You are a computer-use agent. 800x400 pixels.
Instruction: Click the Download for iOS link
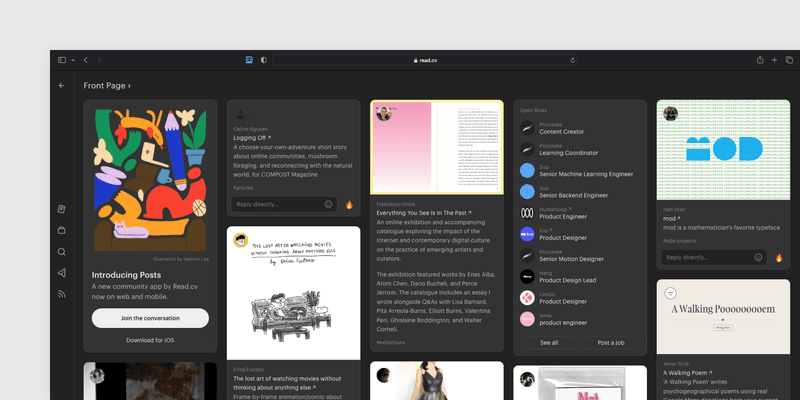point(150,340)
